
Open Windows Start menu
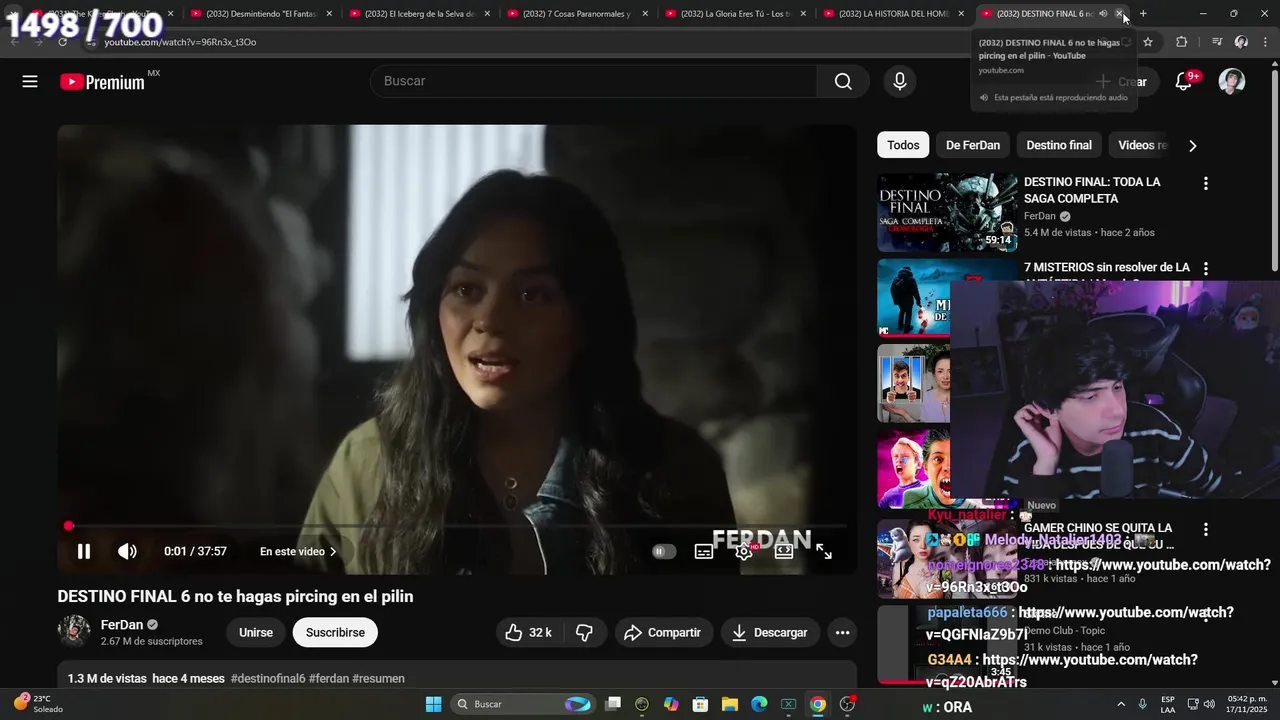click(x=433, y=704)
